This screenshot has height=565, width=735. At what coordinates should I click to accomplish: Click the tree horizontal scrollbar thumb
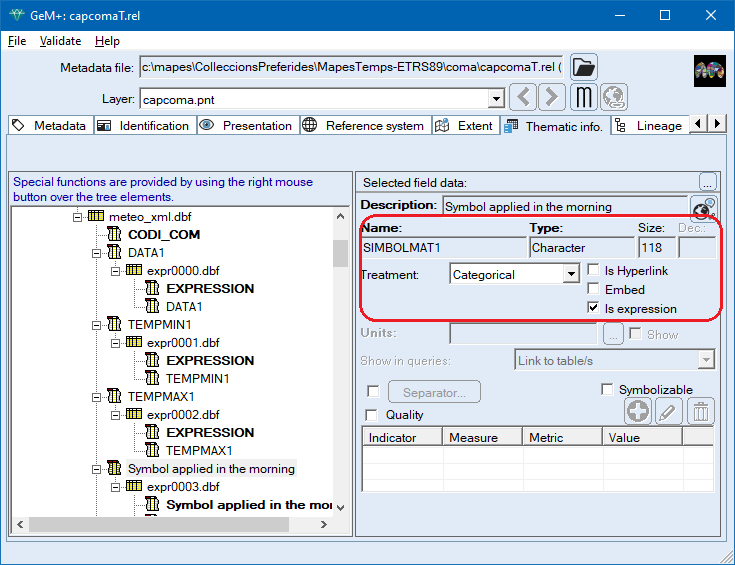coord(159,524)
